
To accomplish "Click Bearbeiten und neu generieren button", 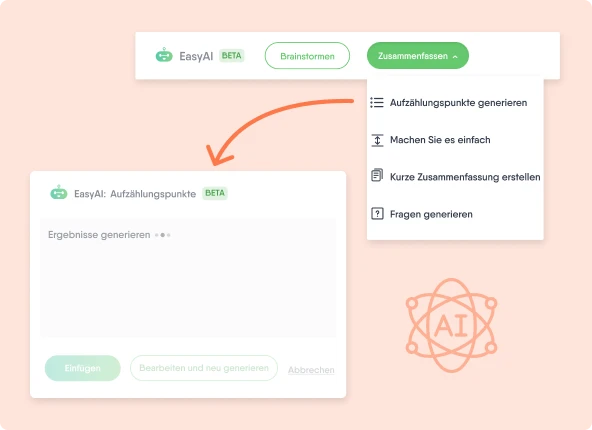I will tap(204, 368).
